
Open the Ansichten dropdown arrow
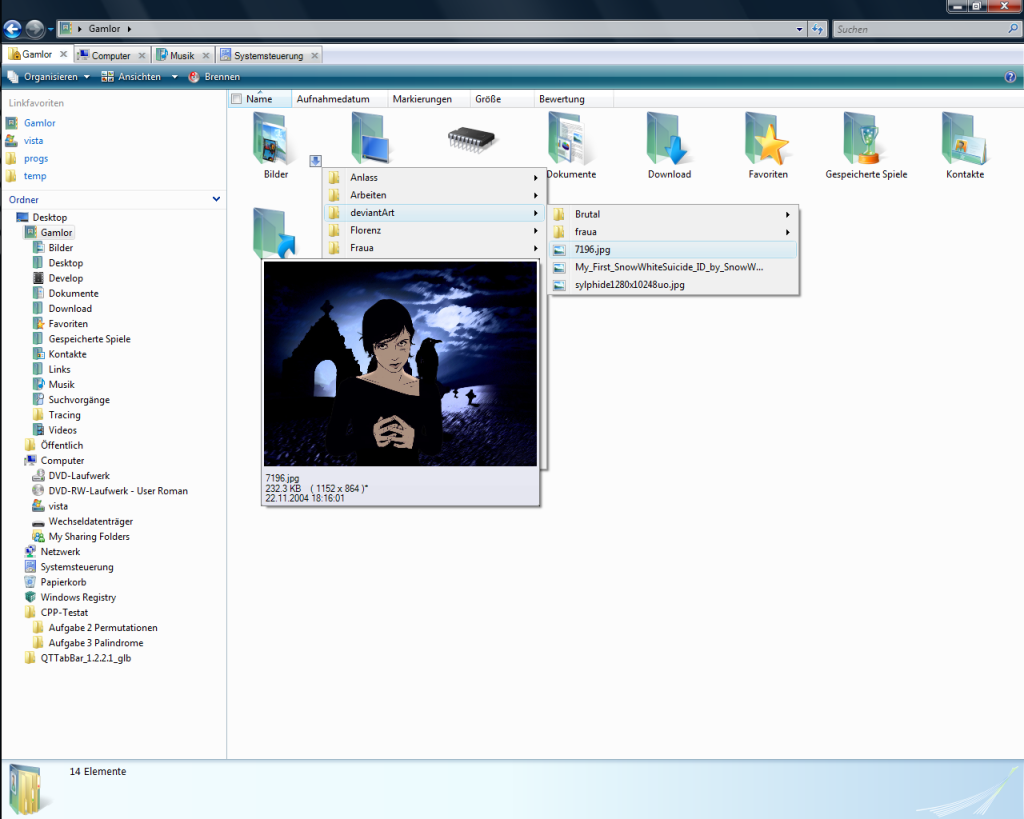tap(174, 77)
